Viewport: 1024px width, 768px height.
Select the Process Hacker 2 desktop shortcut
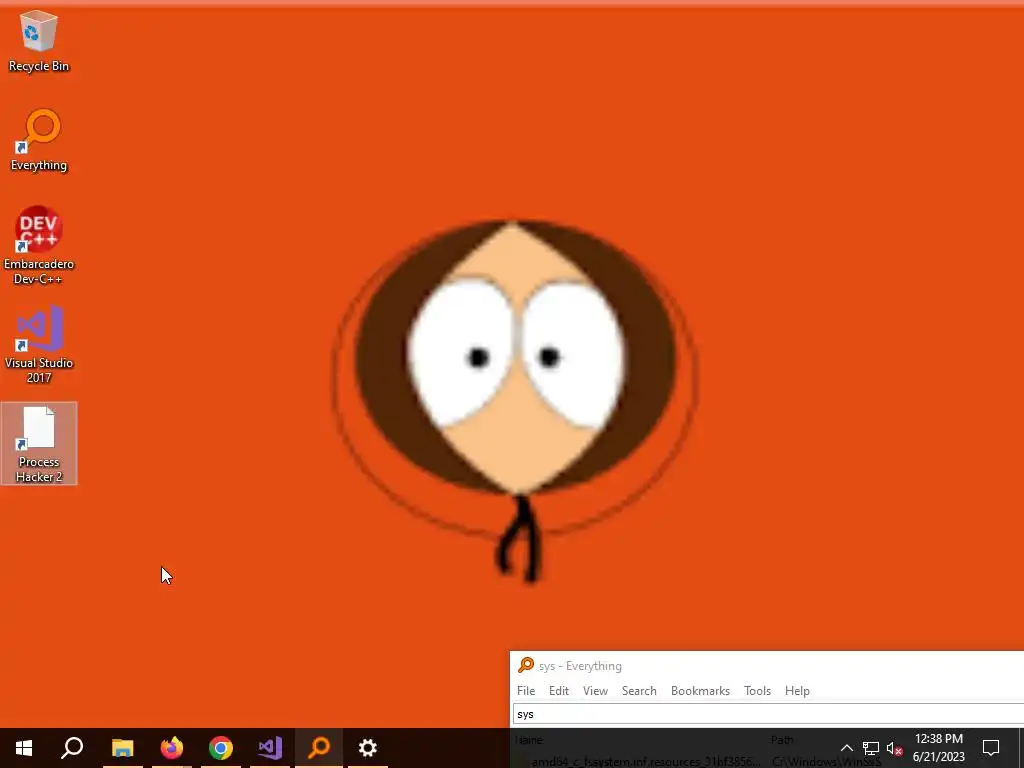(x=39, y=443)
